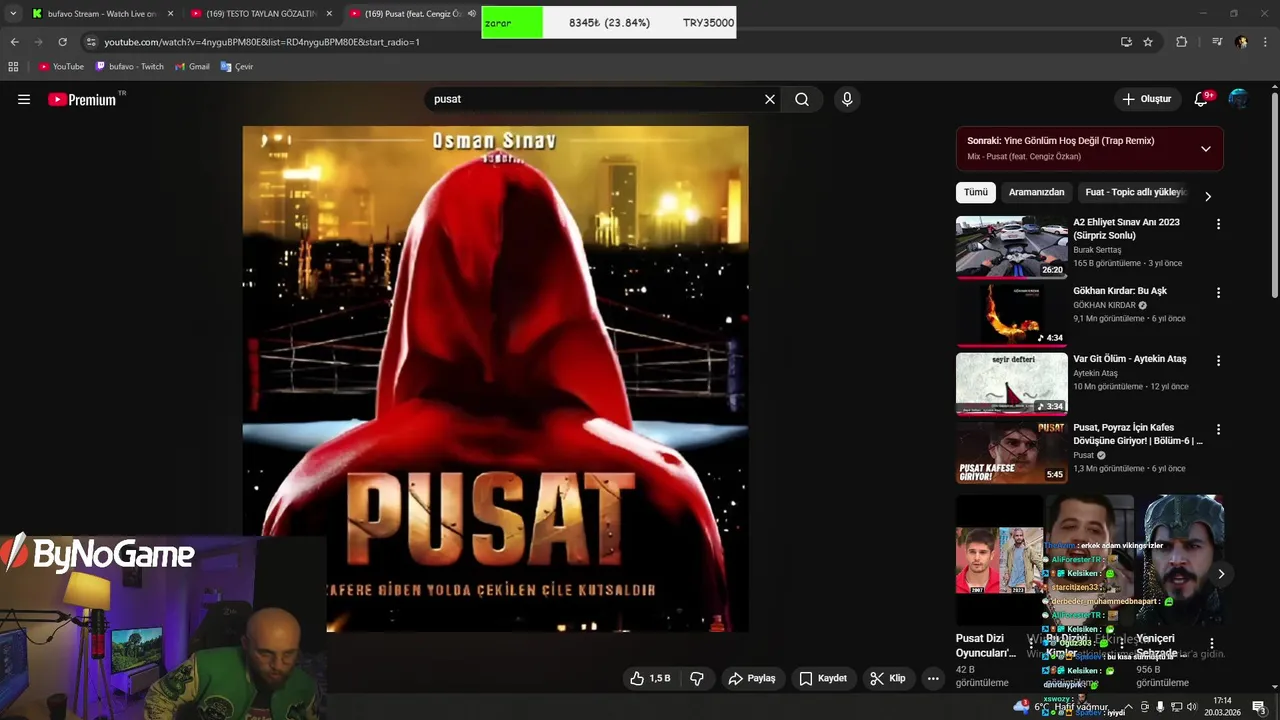1280x720 pixels.
Task: Open the Chrome apps grid shortcut
Action: point(13,67)
